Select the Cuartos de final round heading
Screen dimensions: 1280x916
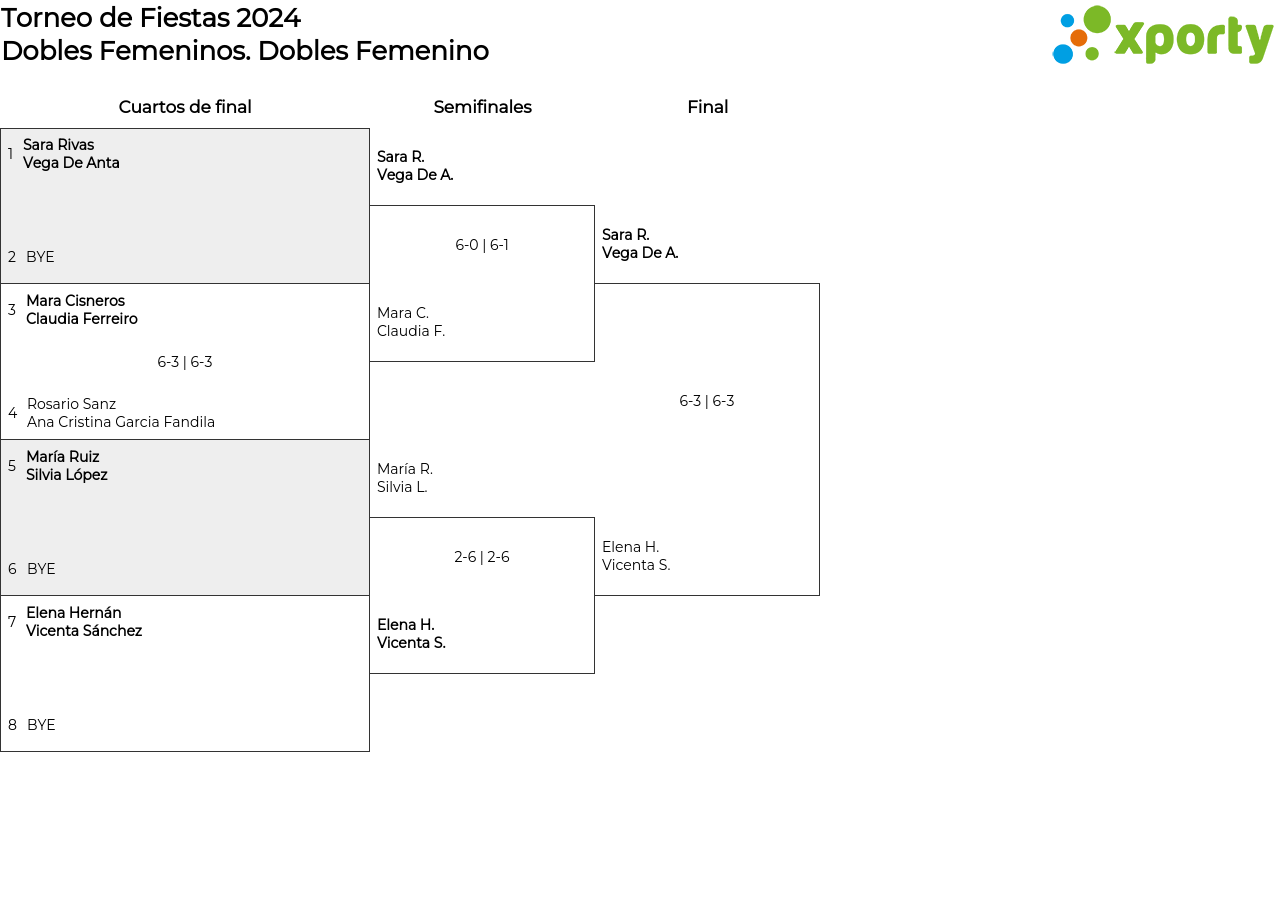click(185, 107)
